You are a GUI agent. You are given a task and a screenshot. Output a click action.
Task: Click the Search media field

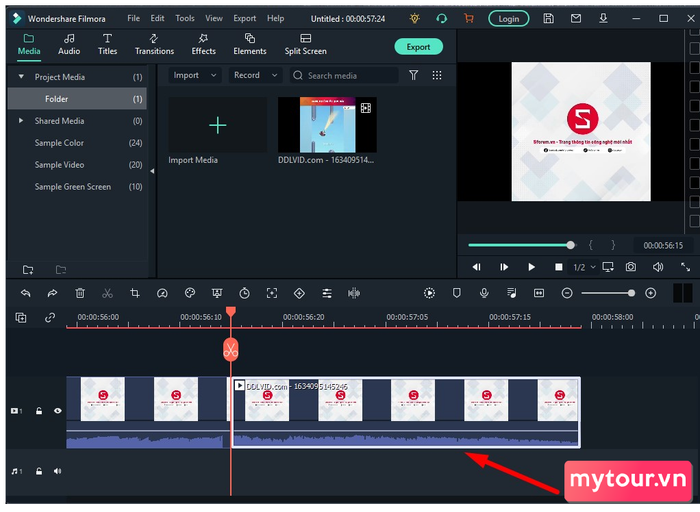click(x=344, y=75)
